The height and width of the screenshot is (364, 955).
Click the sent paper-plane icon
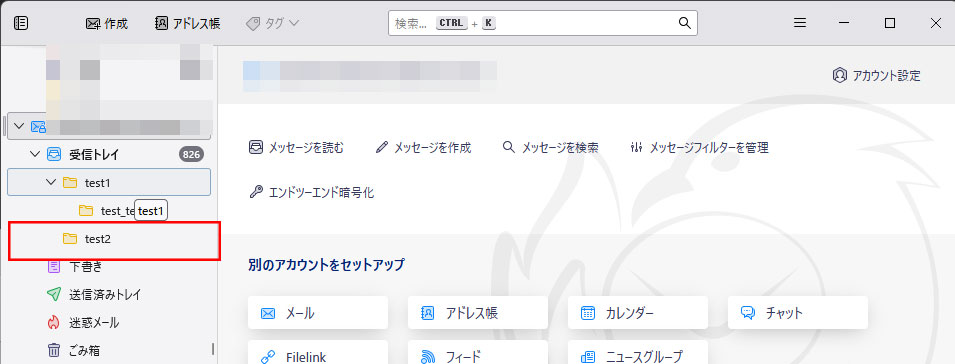point(54,295)
